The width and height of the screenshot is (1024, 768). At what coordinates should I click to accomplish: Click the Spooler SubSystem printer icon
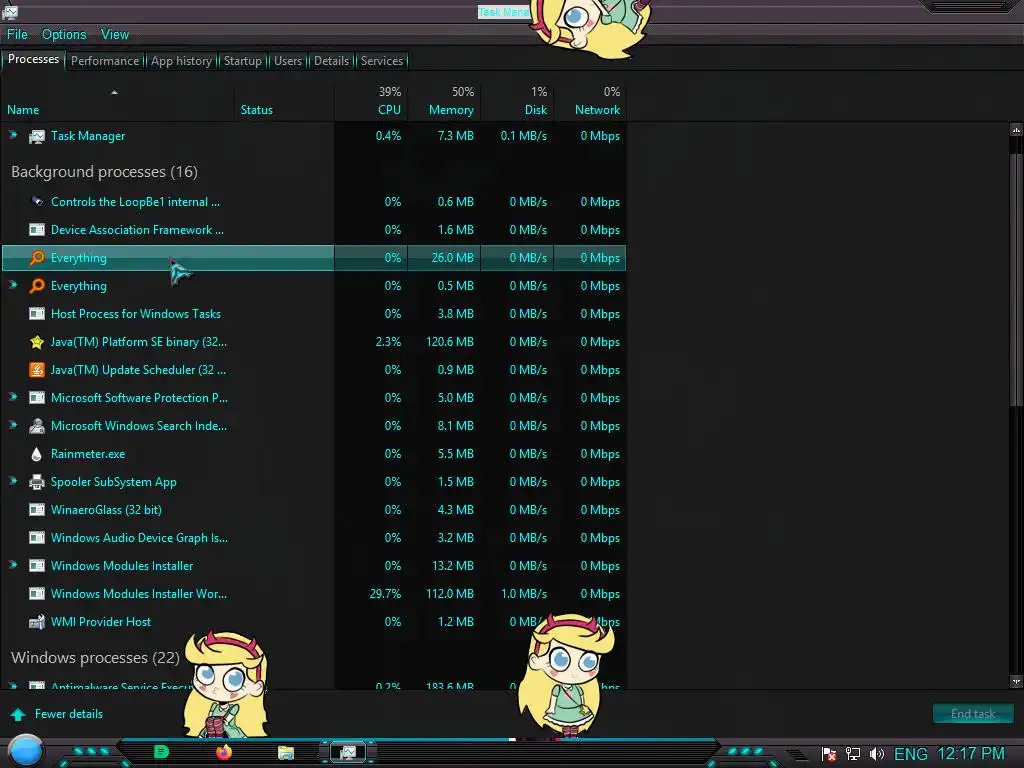pyautogui.click(x=37, y=482)
